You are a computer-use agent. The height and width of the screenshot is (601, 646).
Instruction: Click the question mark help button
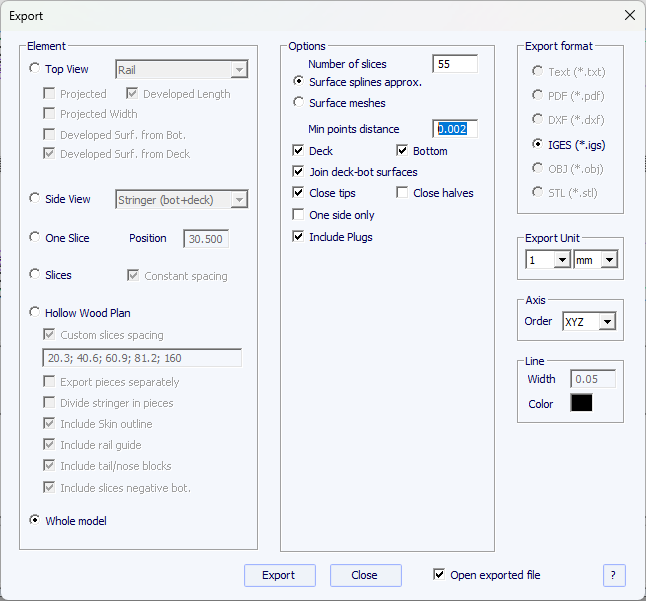click(x=614, y=575)
